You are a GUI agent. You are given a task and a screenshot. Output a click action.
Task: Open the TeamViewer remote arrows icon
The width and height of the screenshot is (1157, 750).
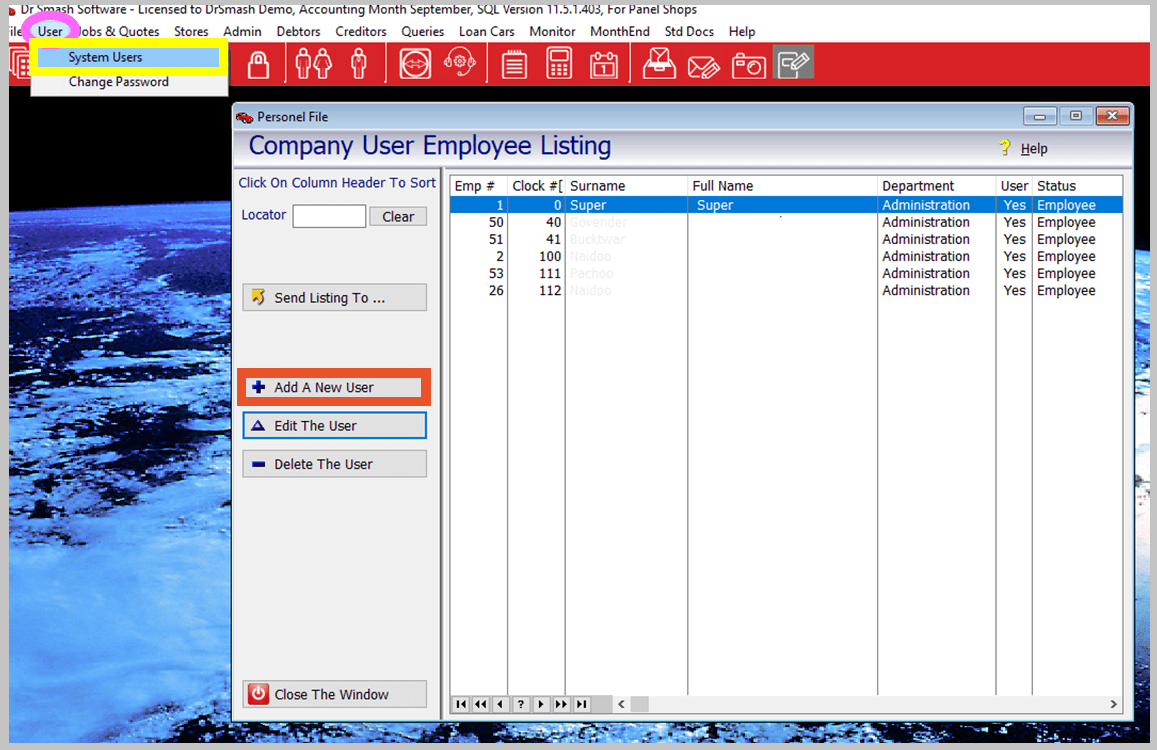tap(415, 63)
